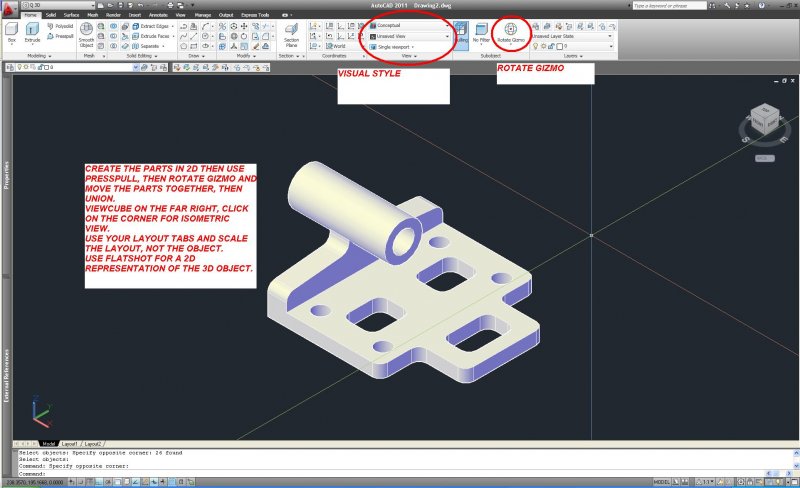Click the keyword search box
This screenshot has width=800, height=488.
pyautogui.click(x=669, y=5)
